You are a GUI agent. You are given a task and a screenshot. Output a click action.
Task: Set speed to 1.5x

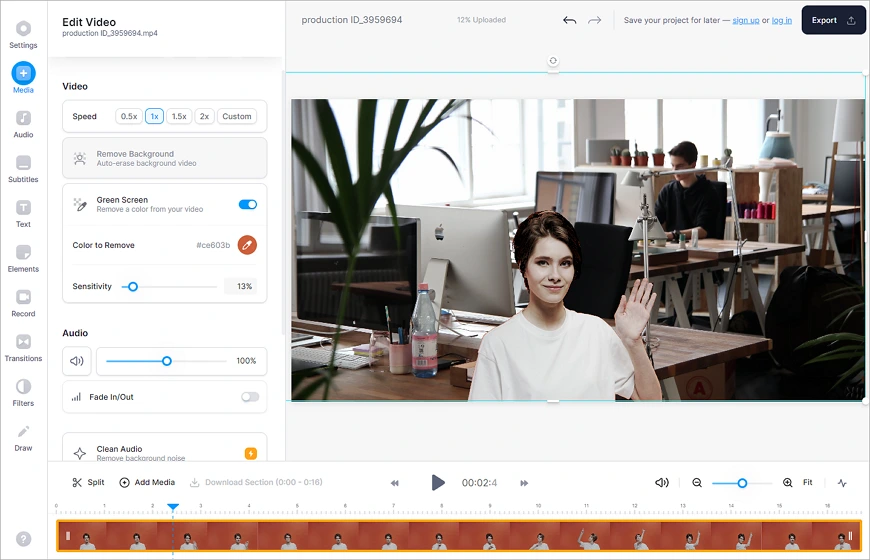[x=179, y=116]
